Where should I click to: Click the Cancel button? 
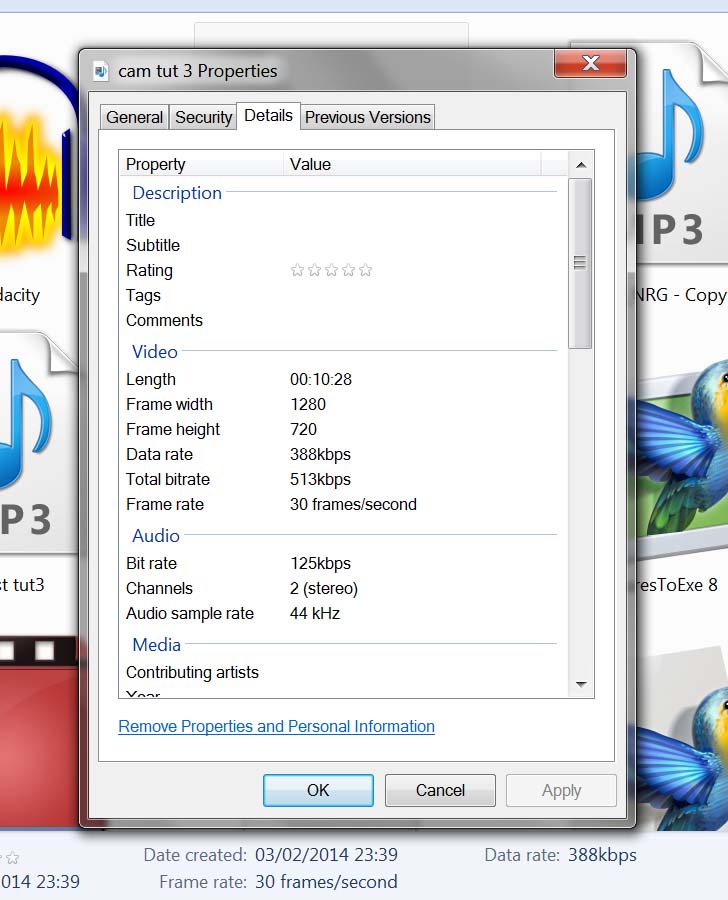[x=440, y=790]
